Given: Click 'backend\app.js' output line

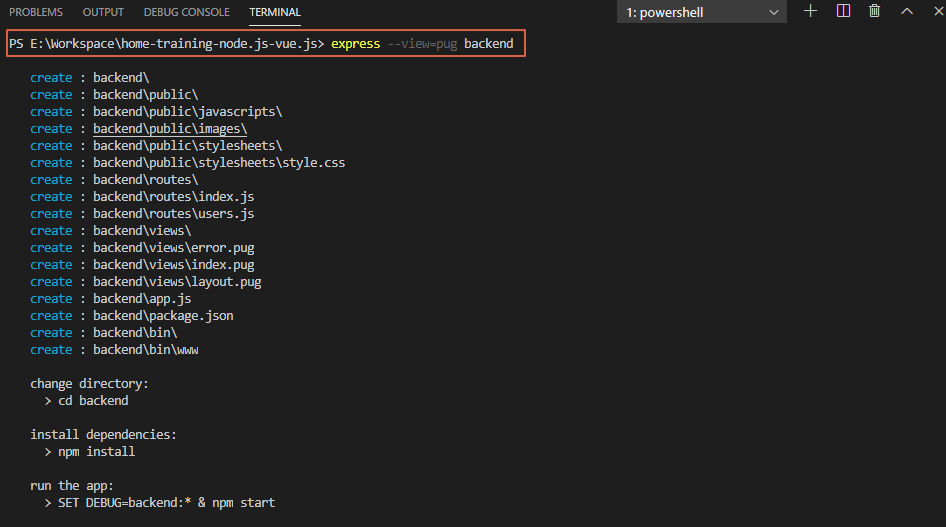Looking at the screenshot, I should pyautogui.click(x=142, y=298).
